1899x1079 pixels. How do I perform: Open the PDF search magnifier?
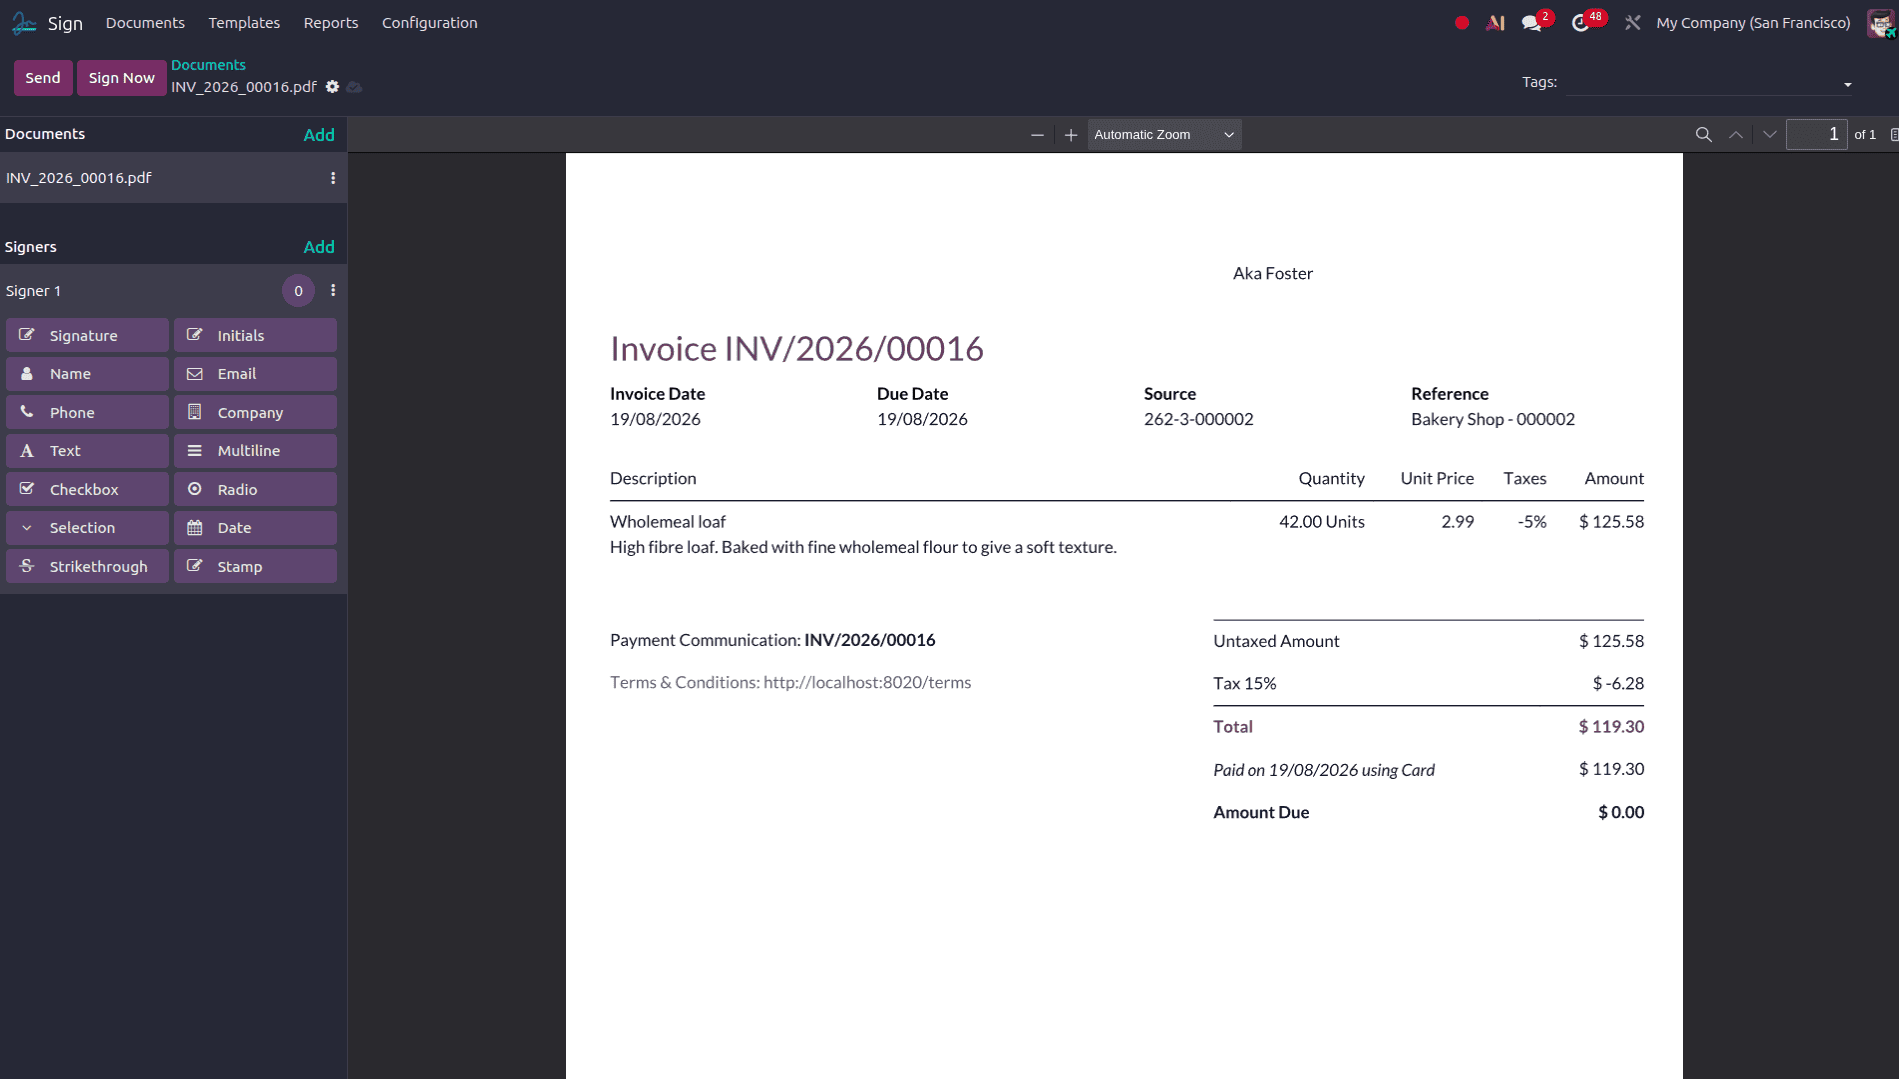click(x=1703, y=135)
